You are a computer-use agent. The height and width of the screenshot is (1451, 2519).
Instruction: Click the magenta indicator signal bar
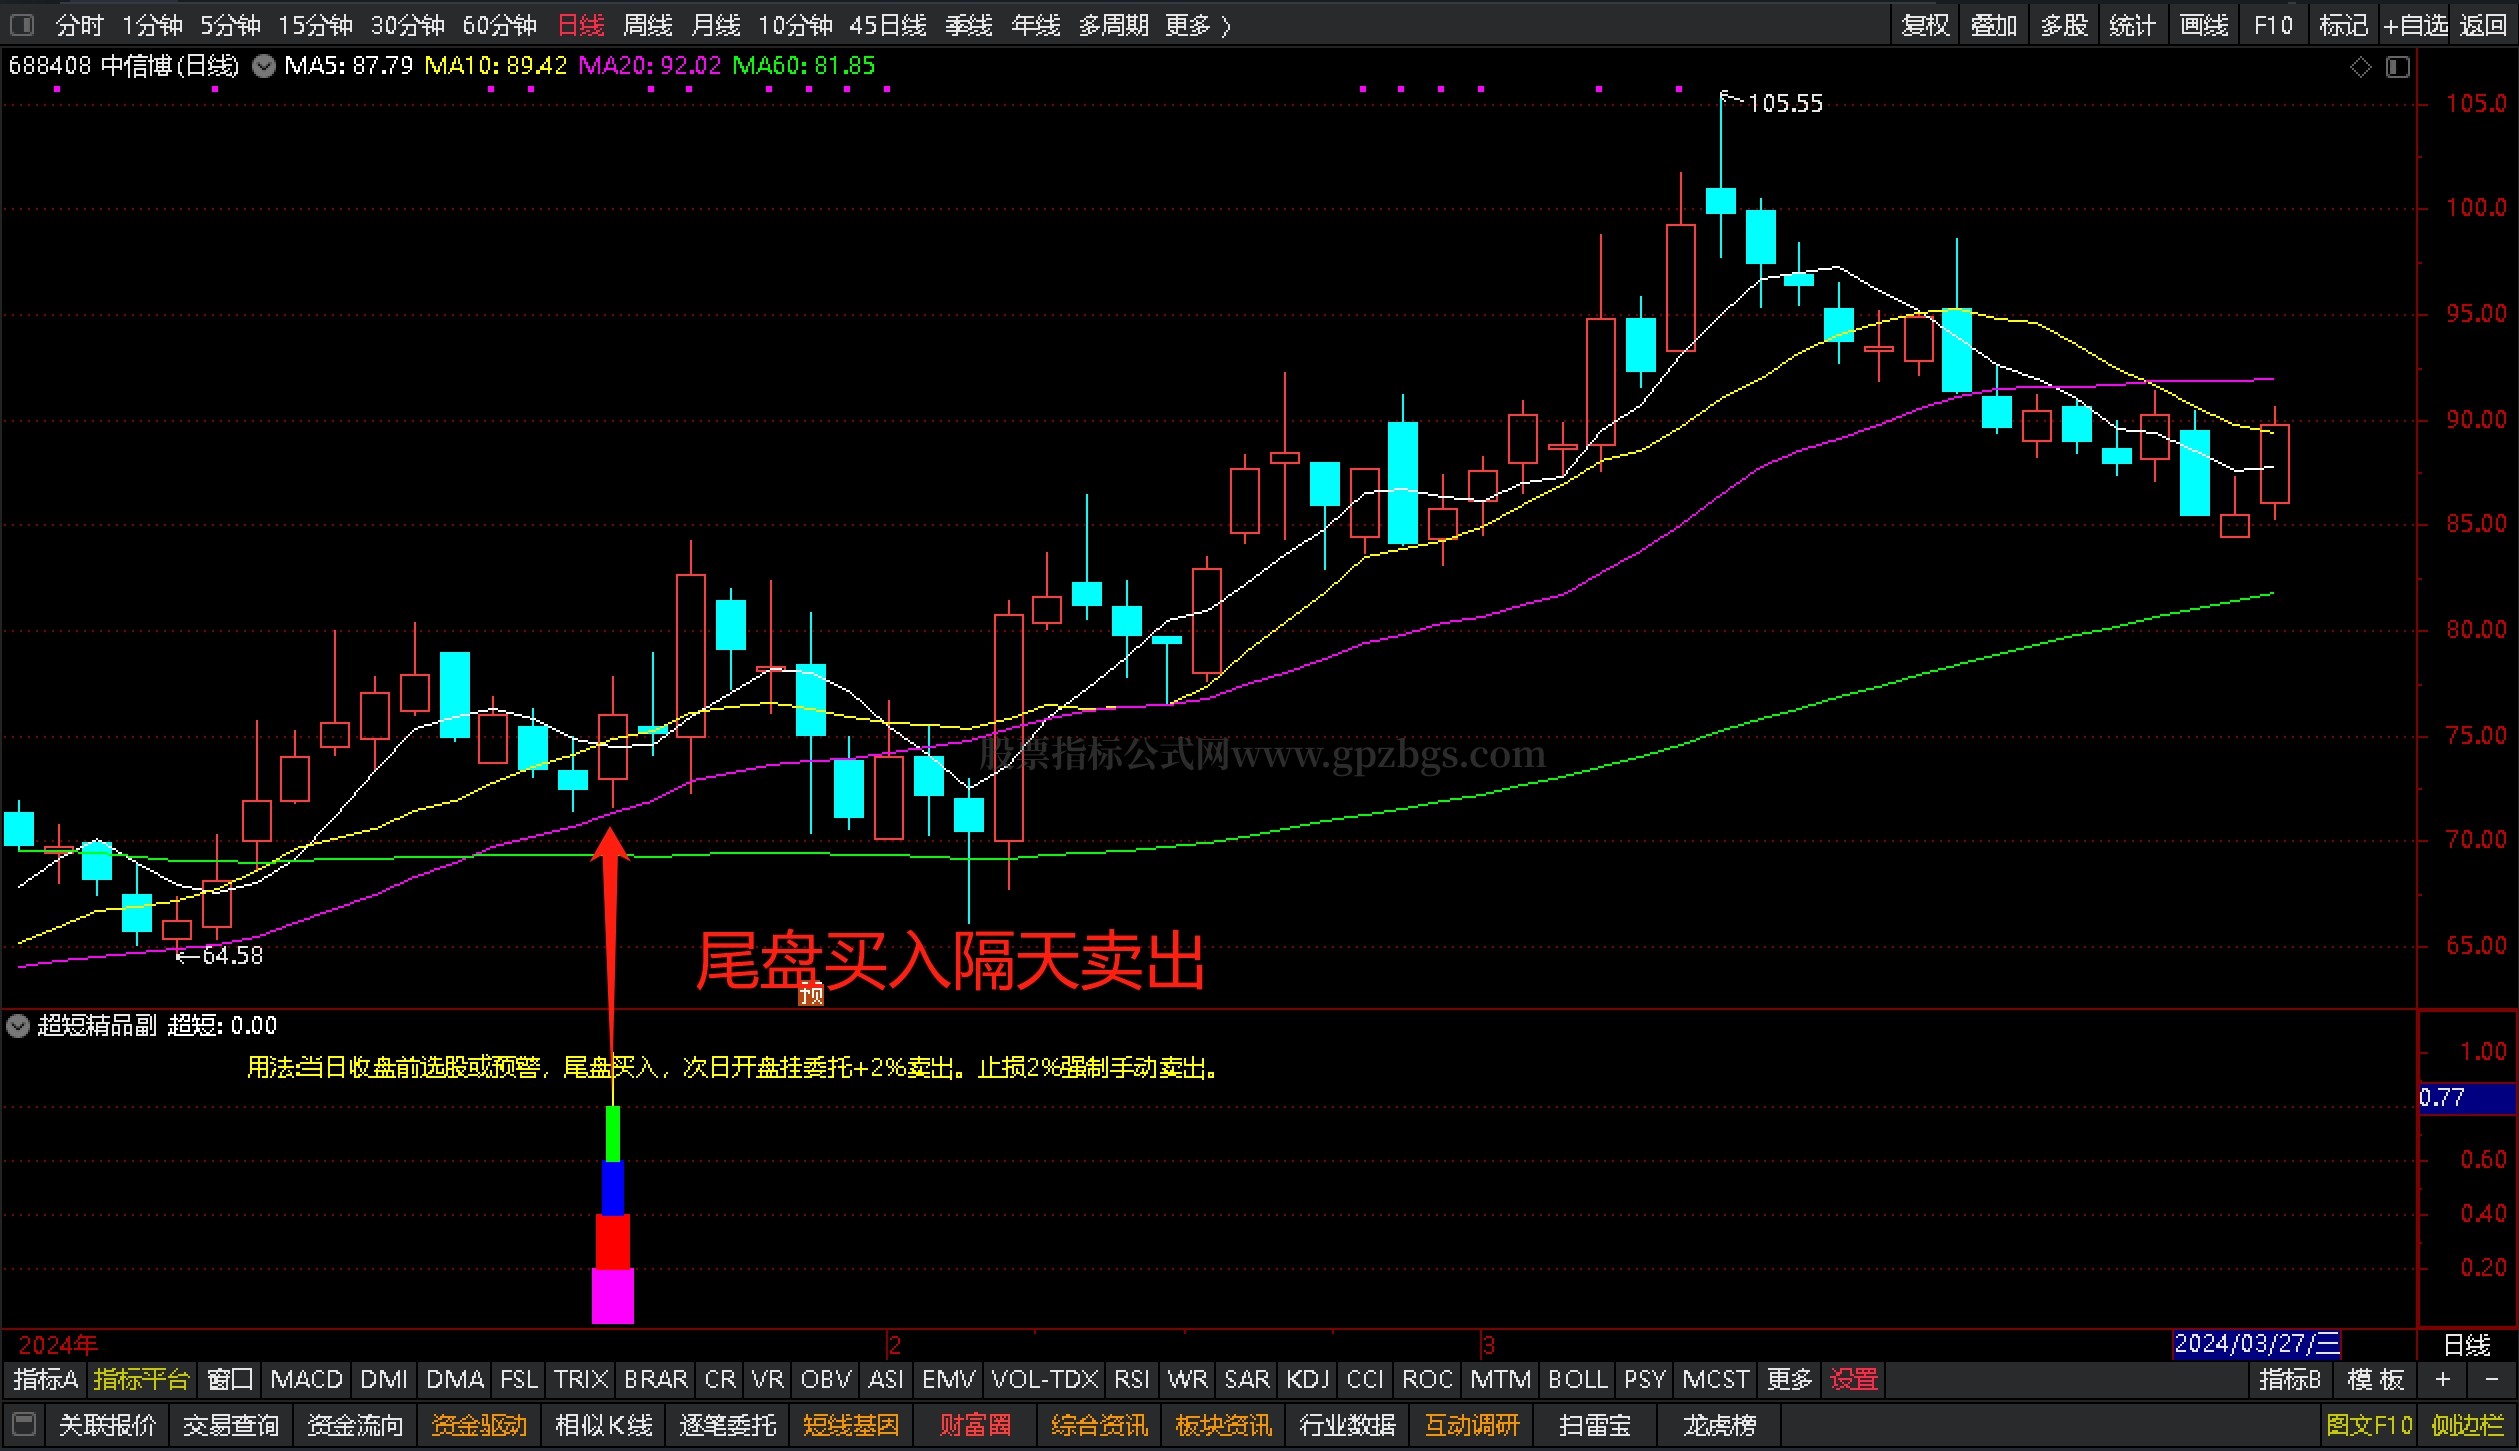612,1296
